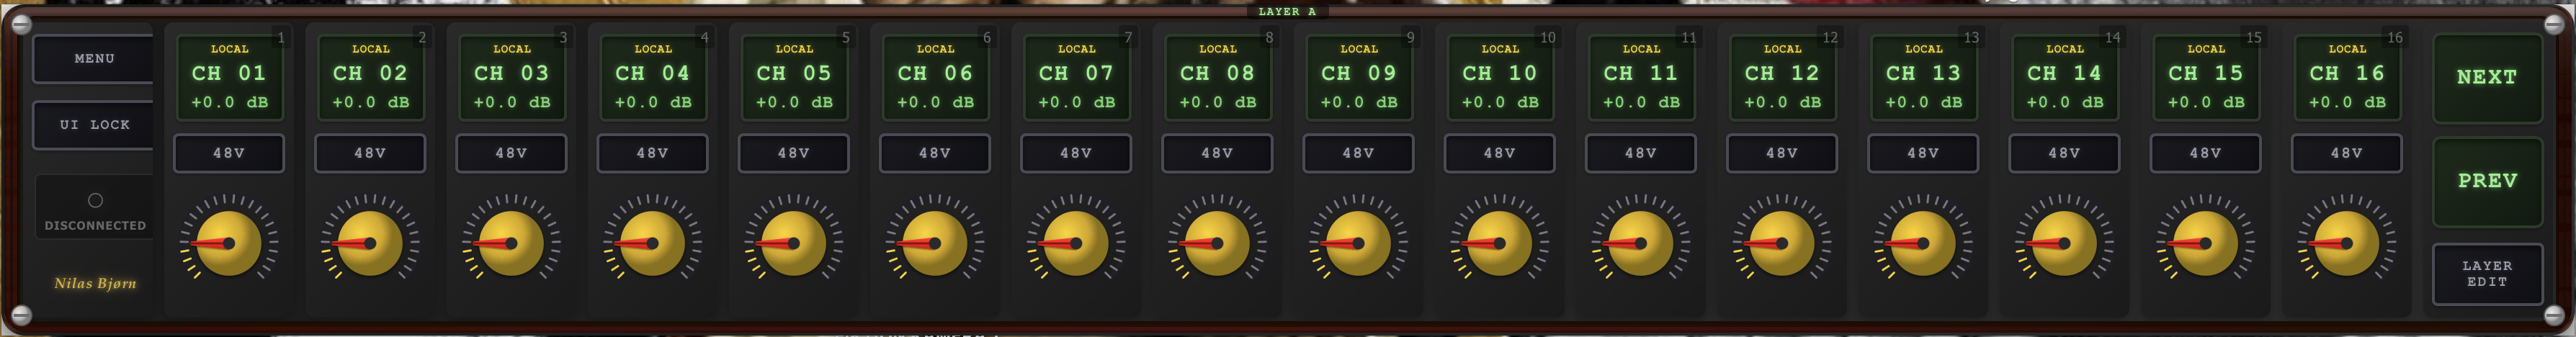Viewport: 2576px width, 337px height.
Task: Click the CH 03 gain knob
Action: point(511,243)
